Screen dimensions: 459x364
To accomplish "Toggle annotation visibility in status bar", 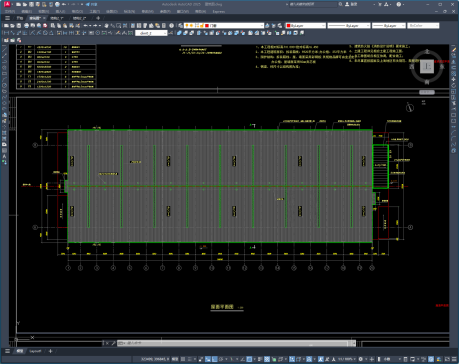I will [x=321, y=359].
